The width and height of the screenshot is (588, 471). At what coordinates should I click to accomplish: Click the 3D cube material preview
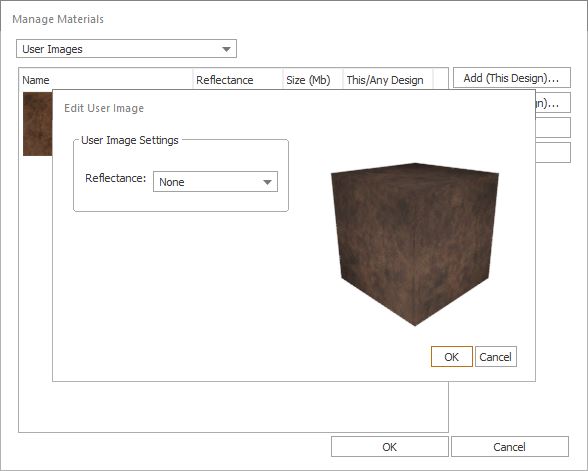[415, 244]
